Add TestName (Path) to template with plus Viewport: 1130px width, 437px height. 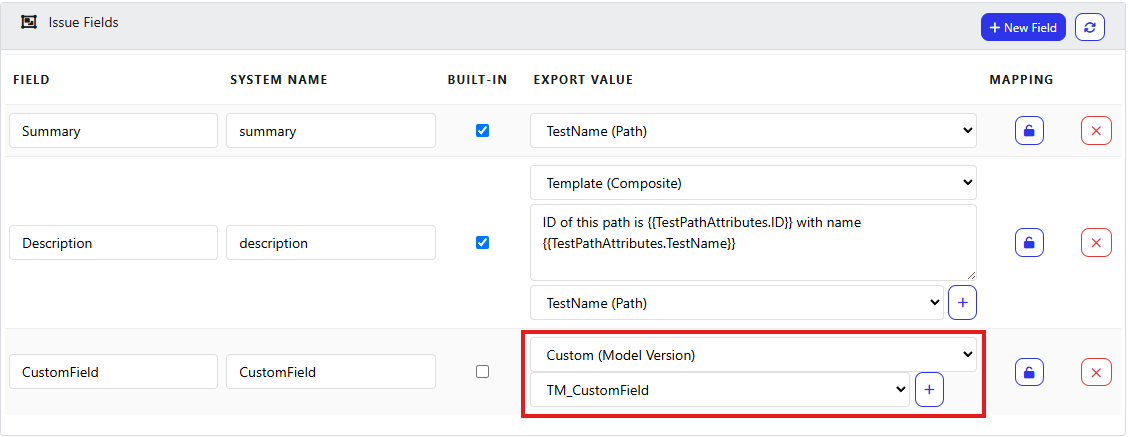coord(962,303)
